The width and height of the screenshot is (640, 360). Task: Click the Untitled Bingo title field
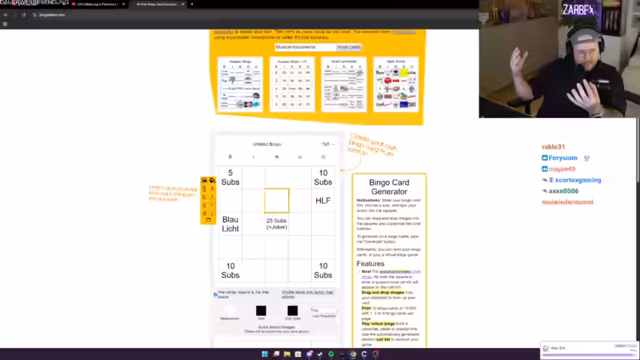pos(267,144)
